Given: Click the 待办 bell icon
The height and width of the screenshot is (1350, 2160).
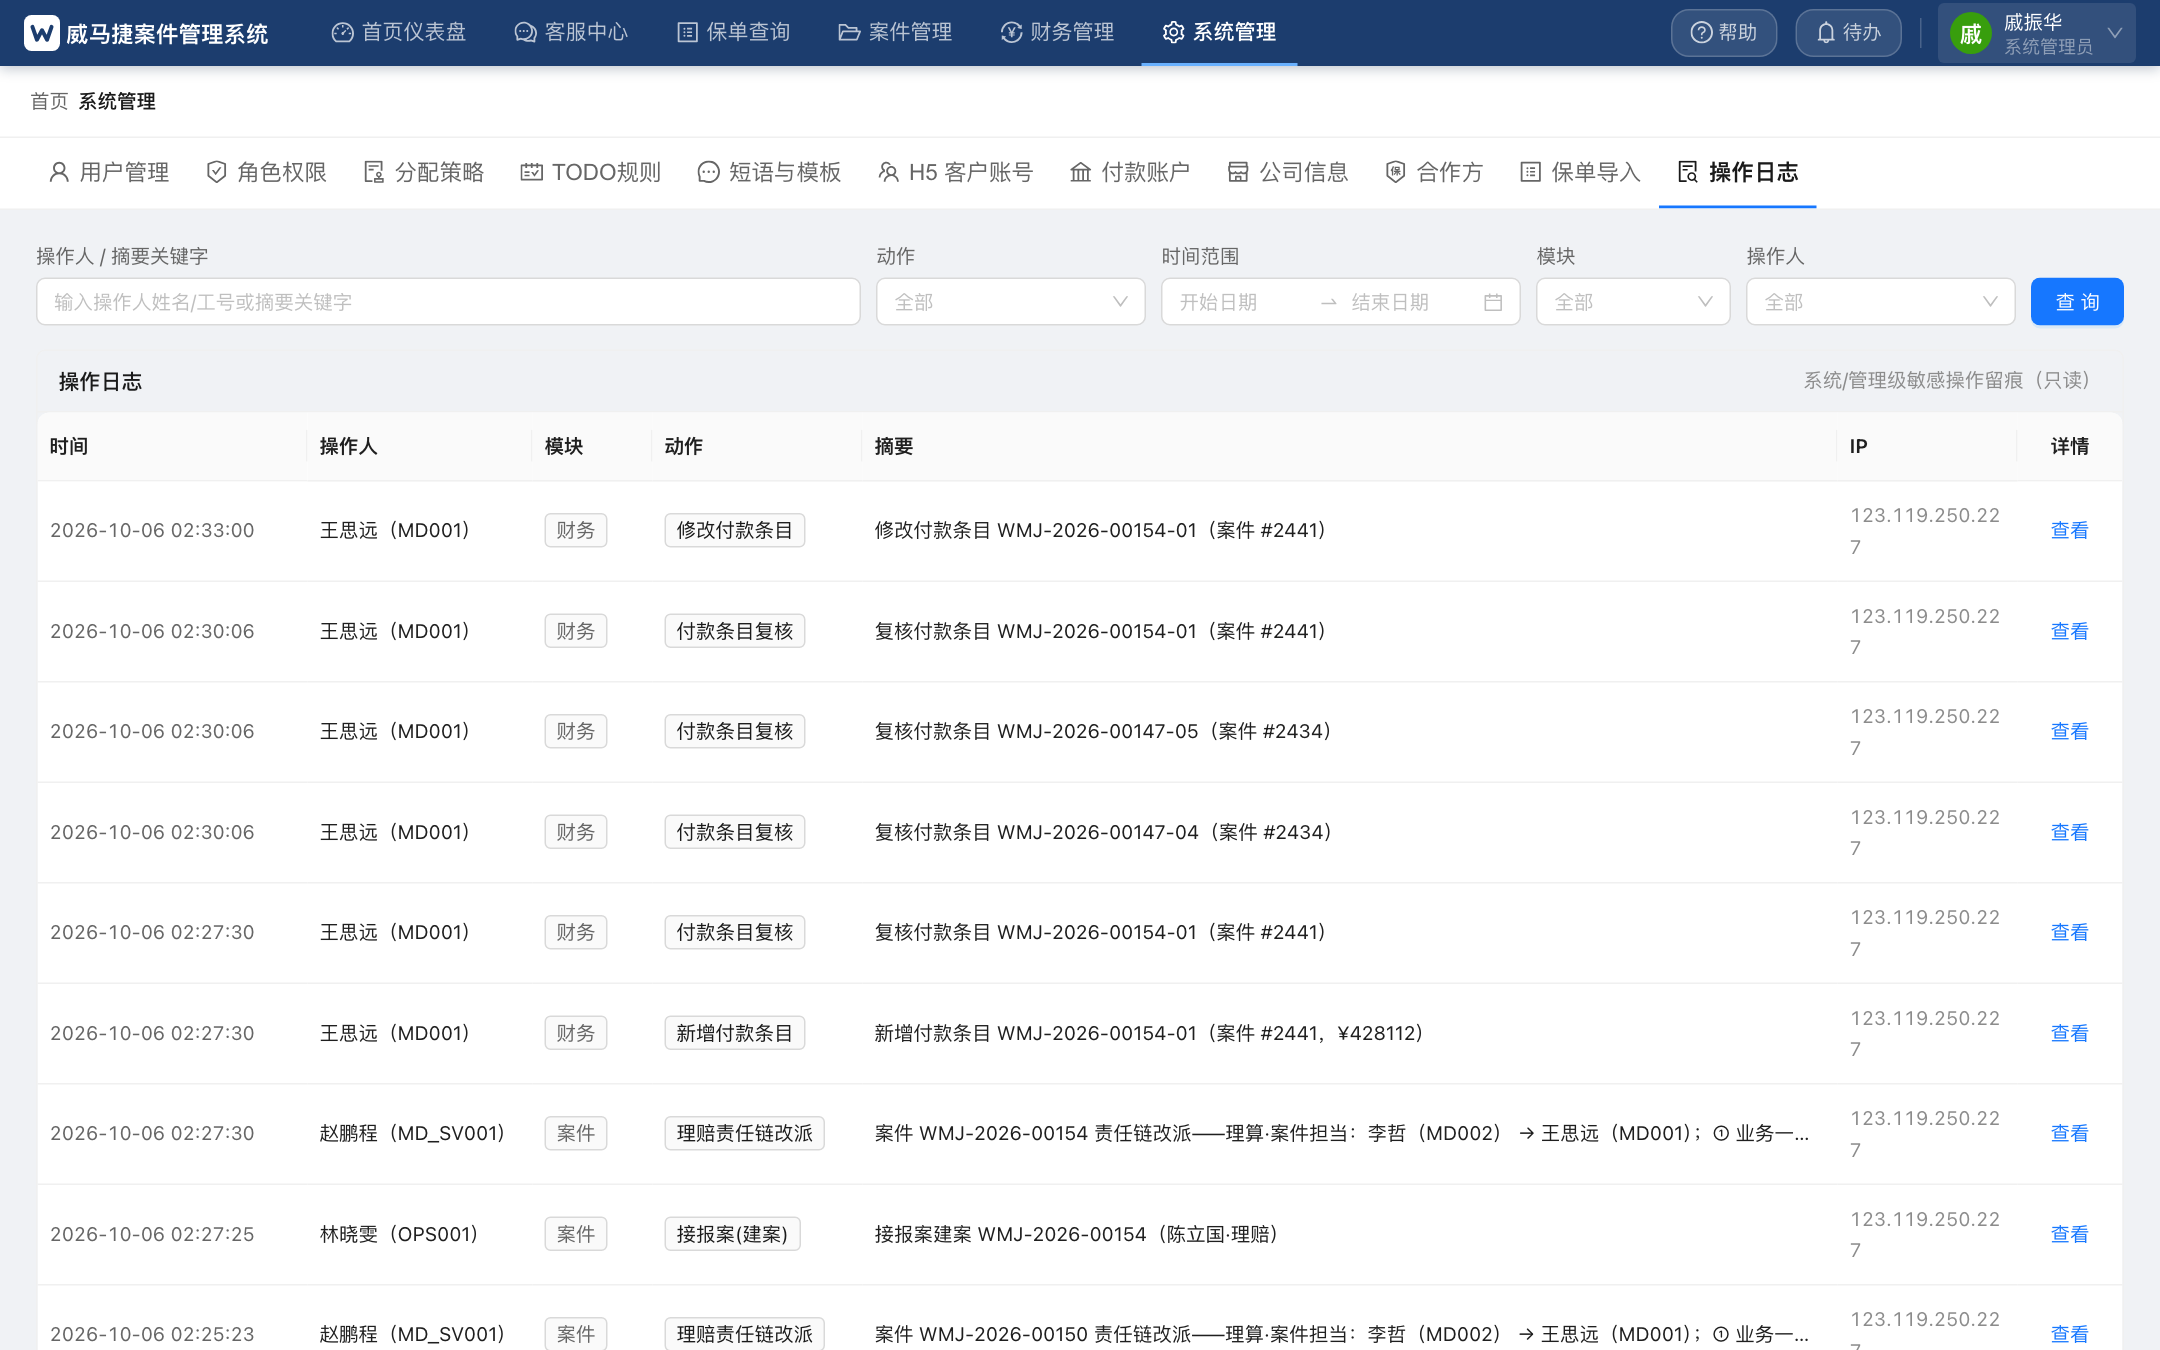Looking at the screenshot, I should click(1826, 33).
